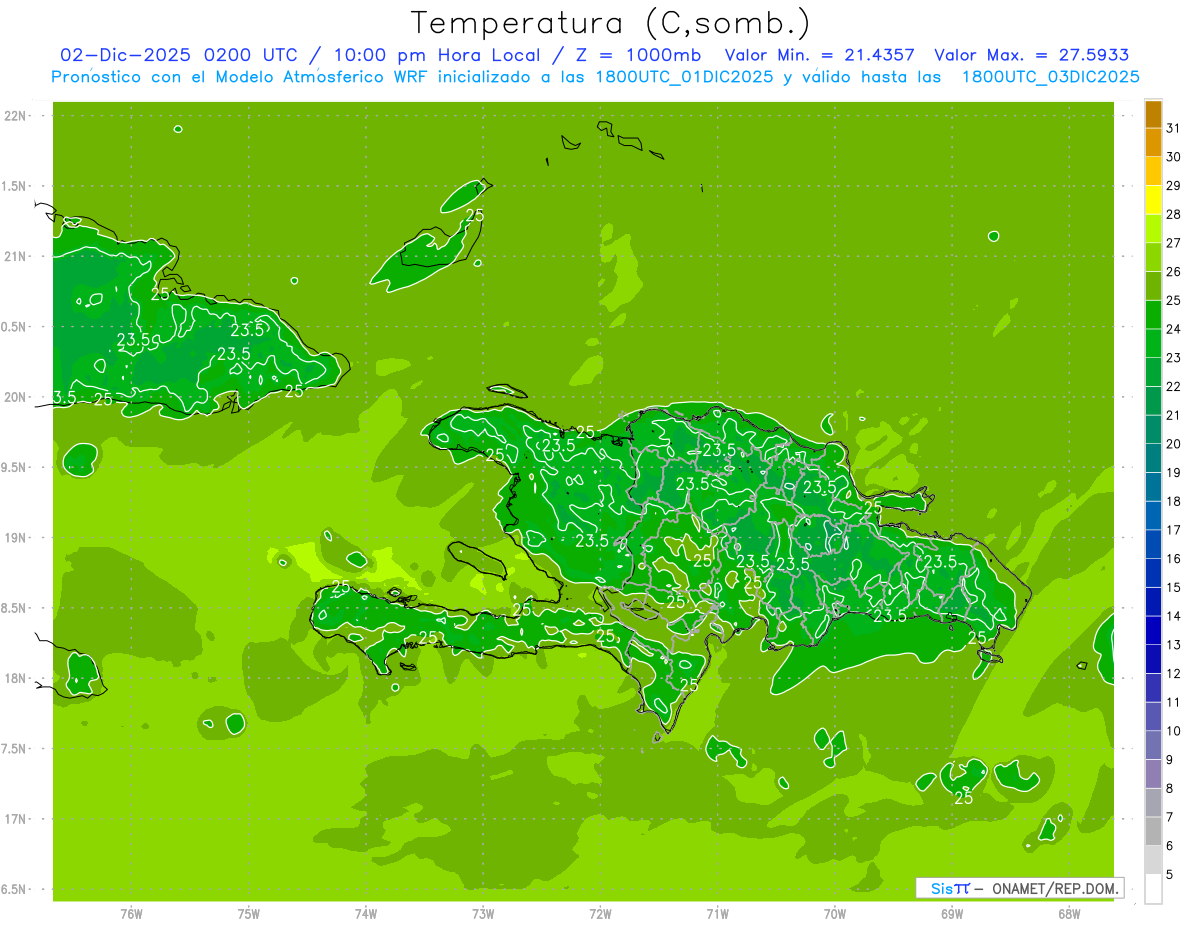Click the "69W" longitude axis label
Viewport: 1200px width, 927px height.
click(x=952, y=914)
